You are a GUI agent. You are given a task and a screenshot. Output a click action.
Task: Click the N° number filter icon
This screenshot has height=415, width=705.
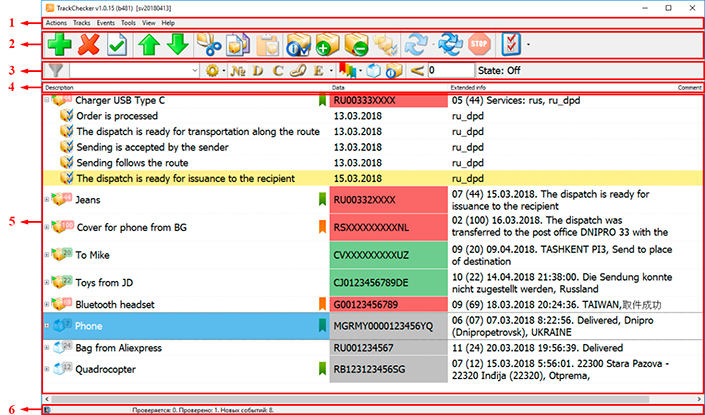(238, 73)
